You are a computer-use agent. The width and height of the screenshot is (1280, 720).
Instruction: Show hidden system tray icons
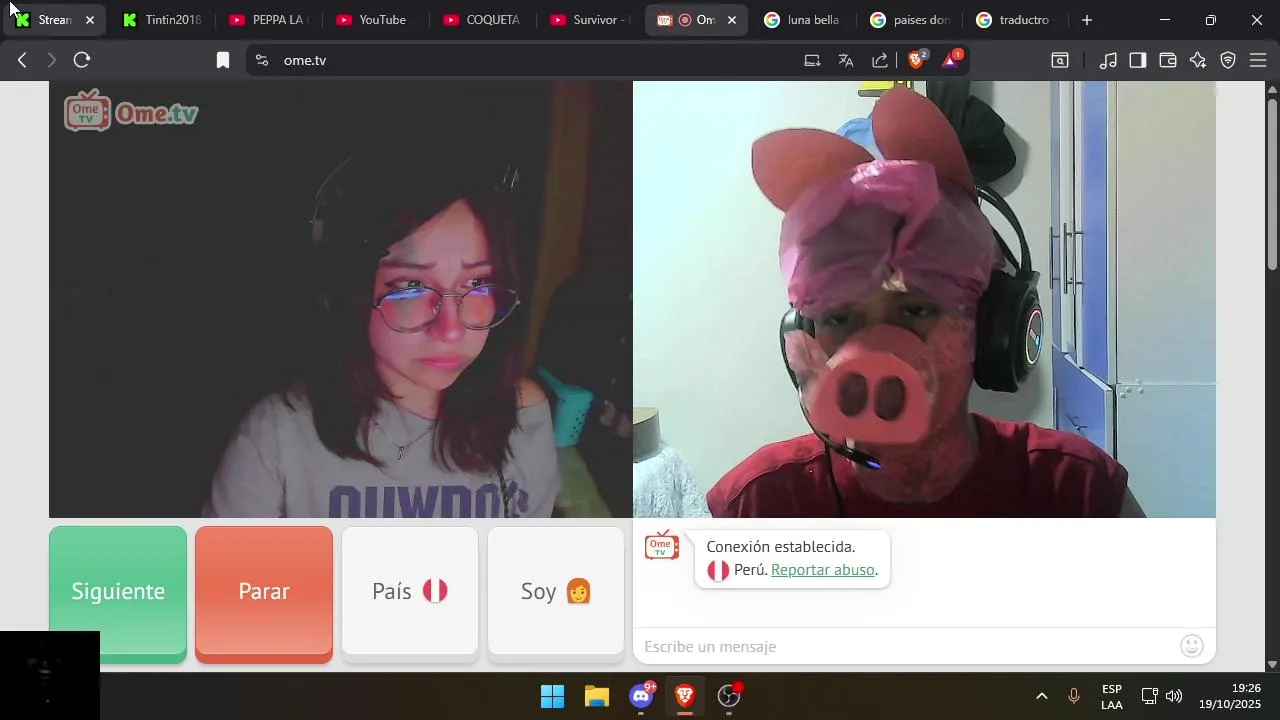point(1041,696)
